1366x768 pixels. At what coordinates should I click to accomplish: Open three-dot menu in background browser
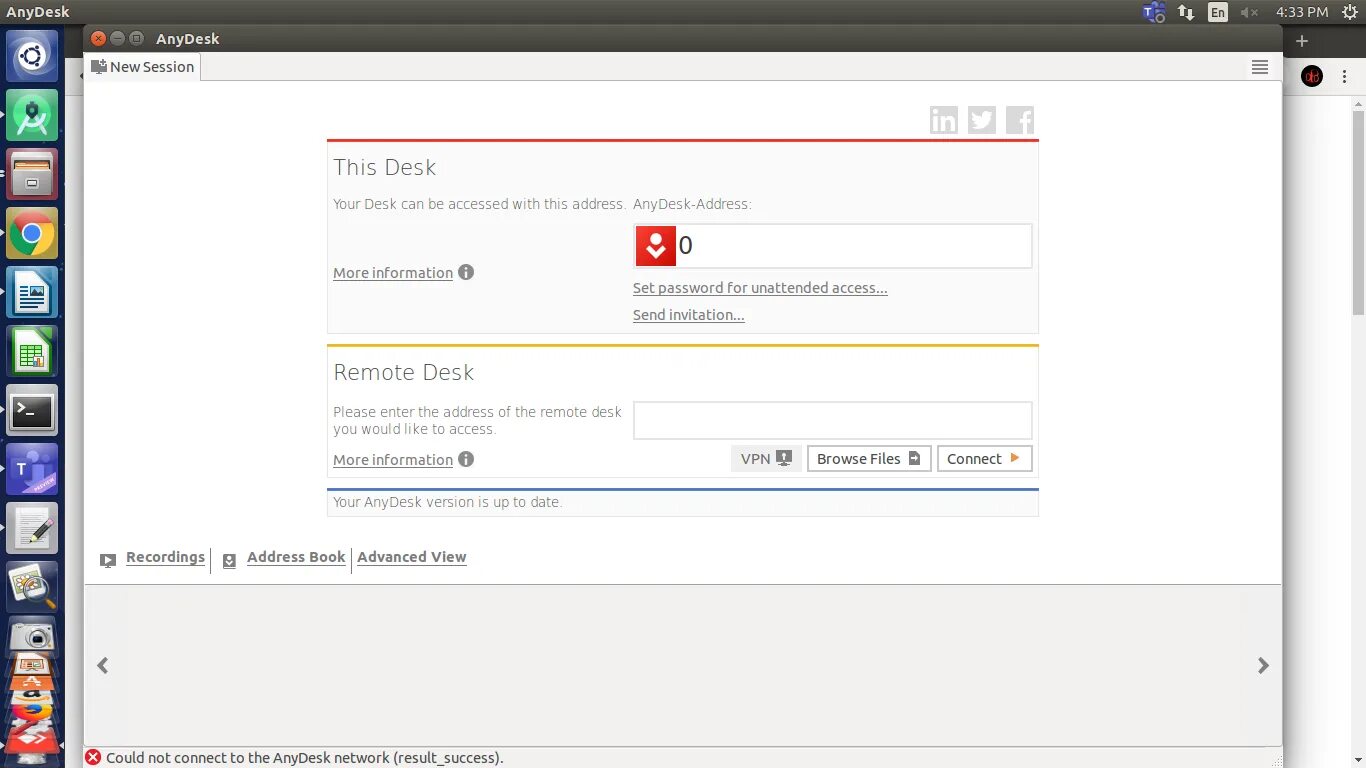pos(1344,76)
